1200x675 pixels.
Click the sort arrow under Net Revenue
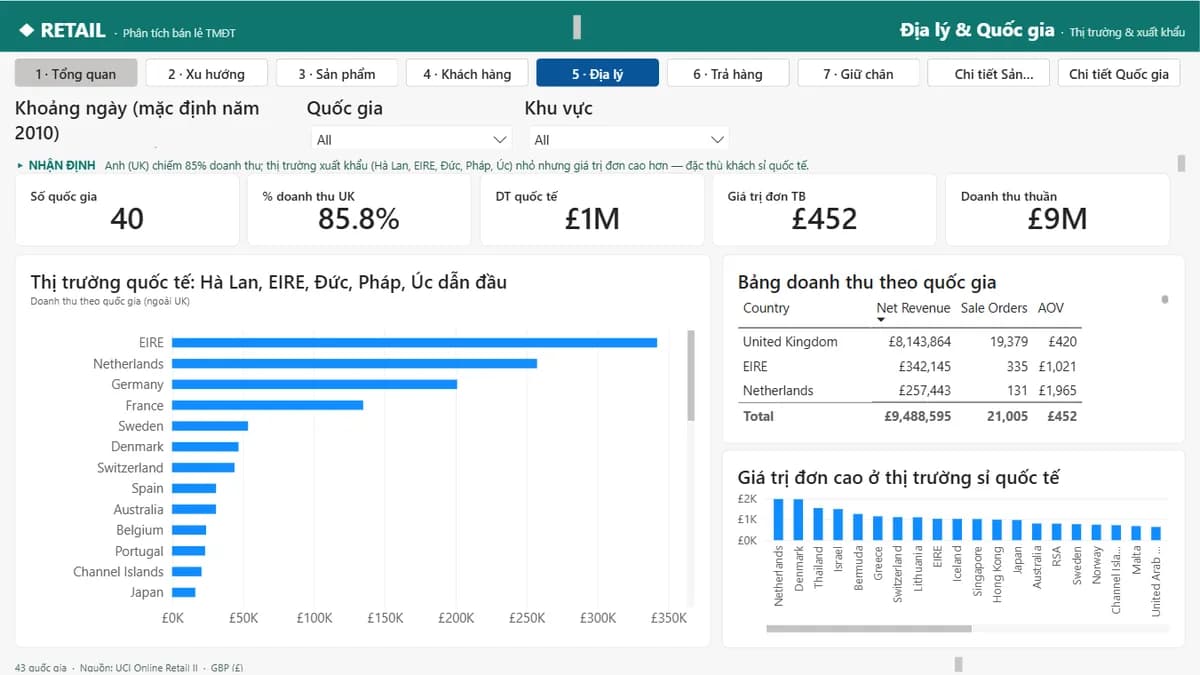pyautogui.click(x=881, y=320)
